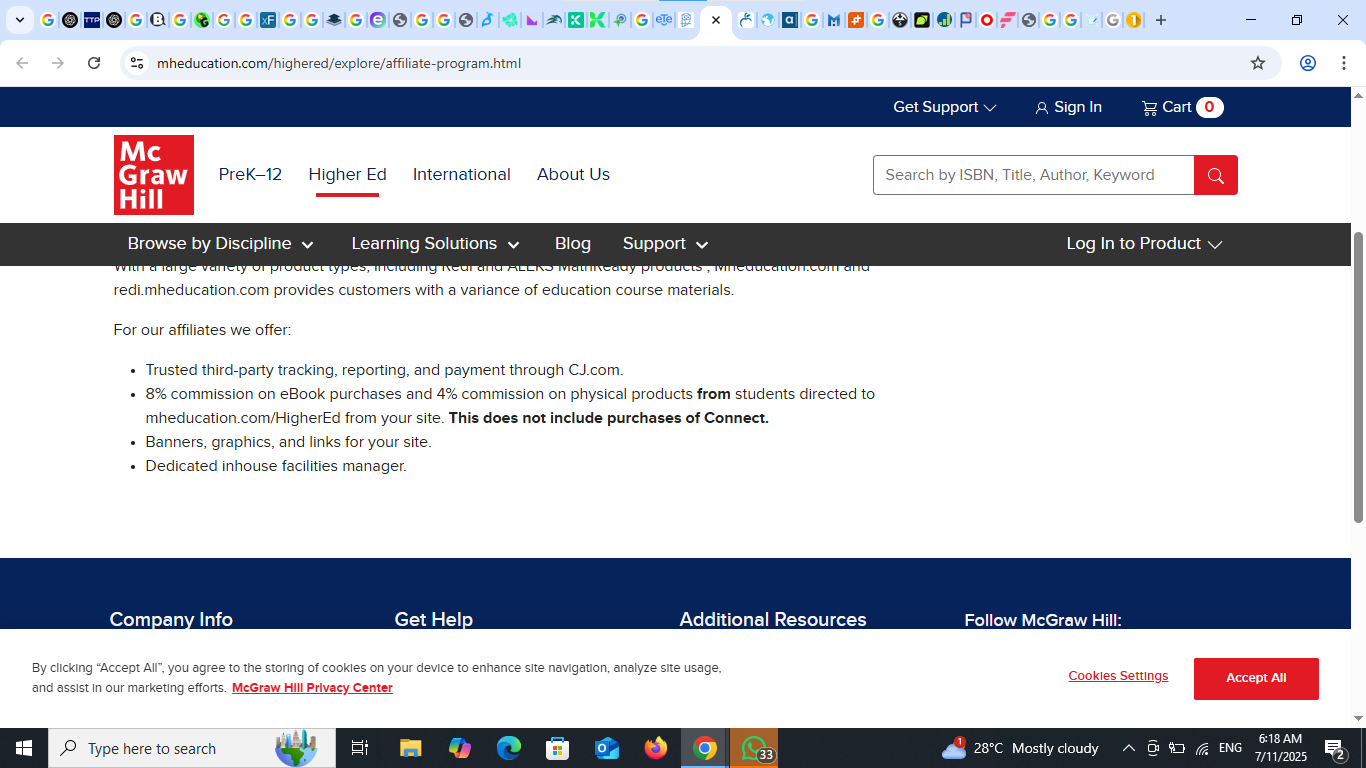Bookmark this page with the star icon
Viewport: 1366px width, 768px height.
1258,63
